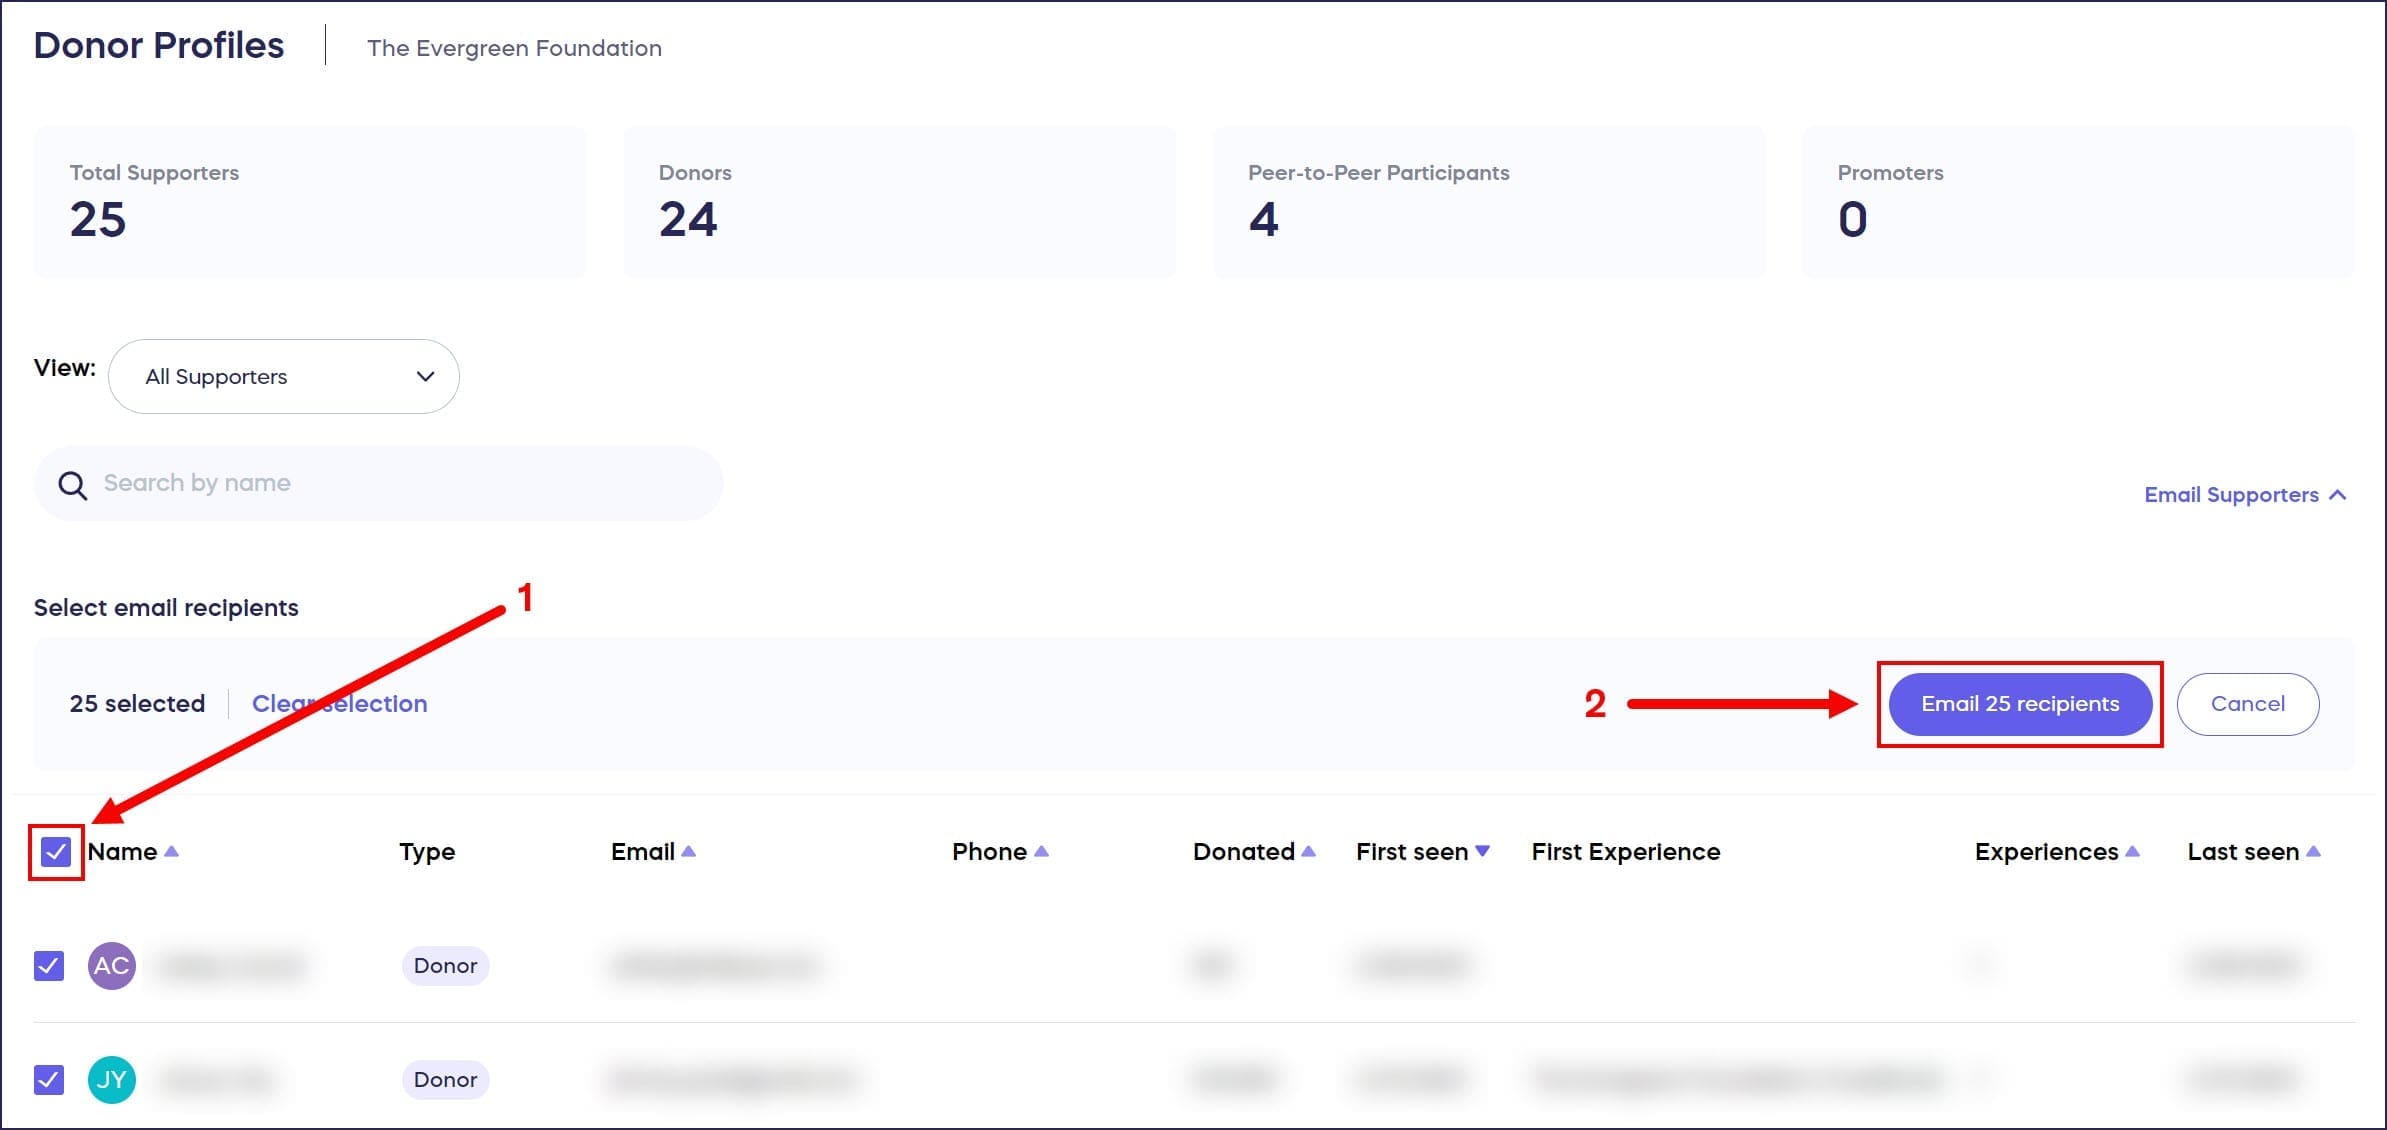Focus the Search by name field

[400, 483]
